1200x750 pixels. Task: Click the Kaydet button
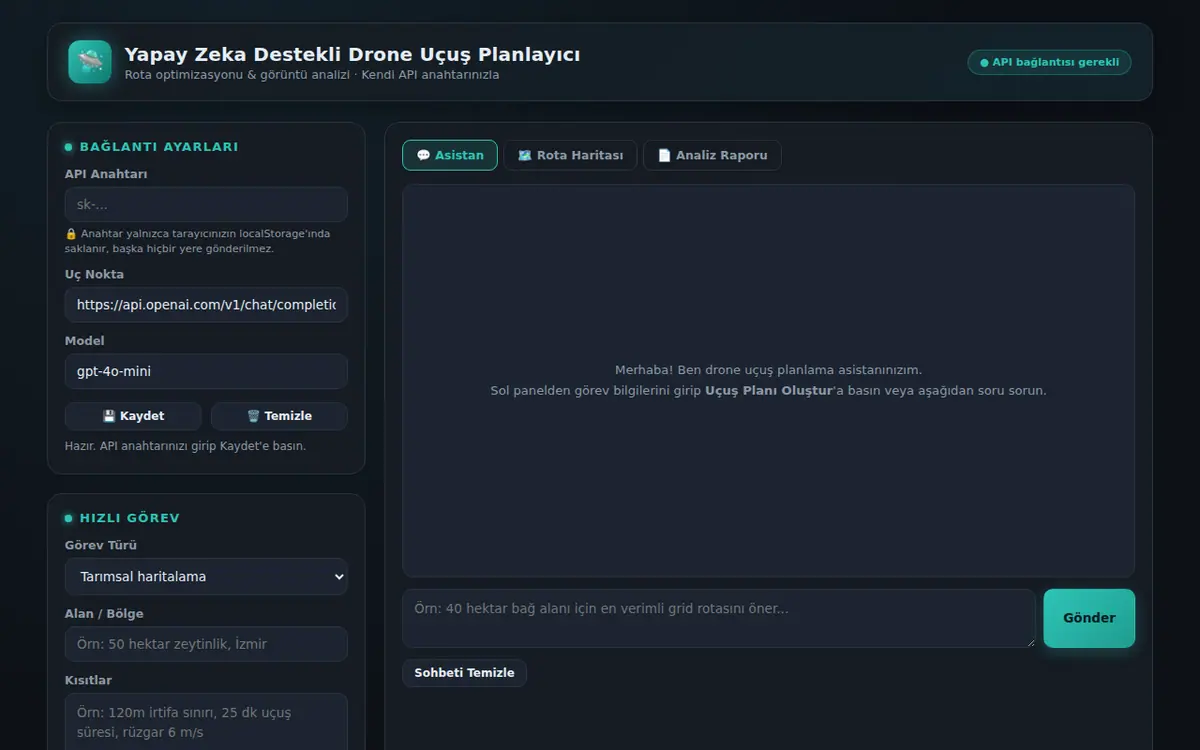point(133,416)
